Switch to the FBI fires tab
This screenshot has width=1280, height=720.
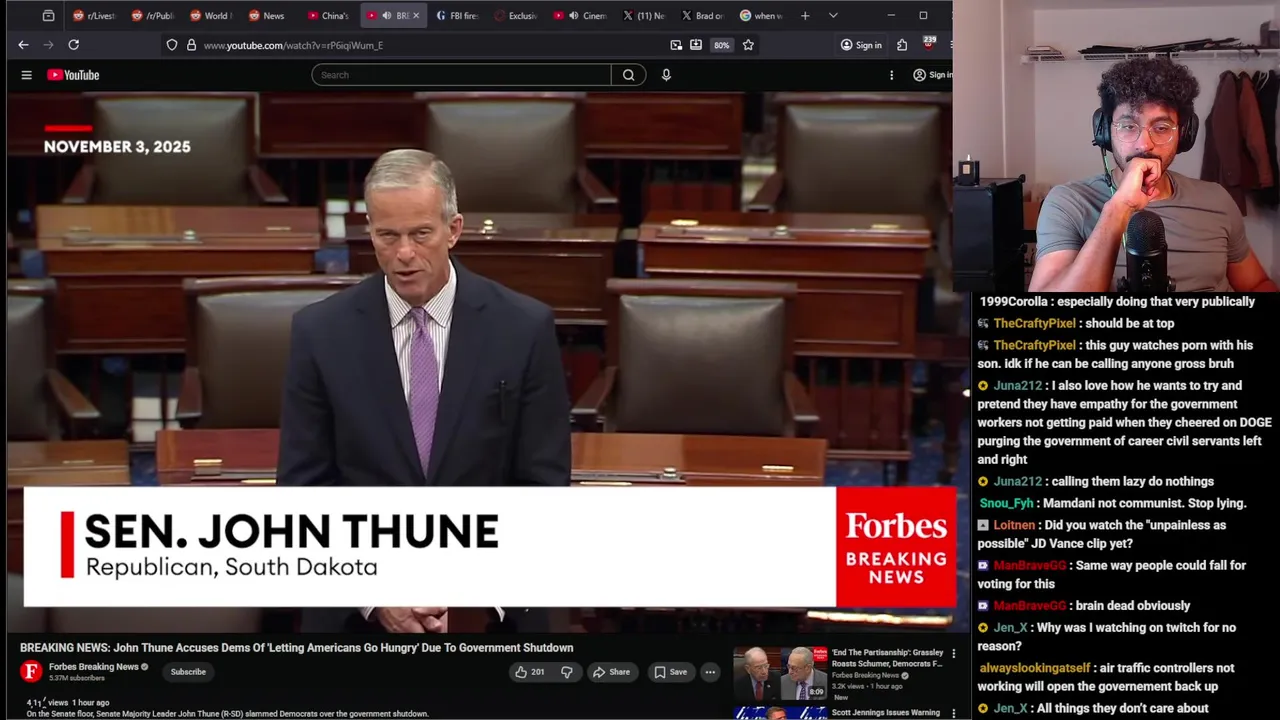457,16
